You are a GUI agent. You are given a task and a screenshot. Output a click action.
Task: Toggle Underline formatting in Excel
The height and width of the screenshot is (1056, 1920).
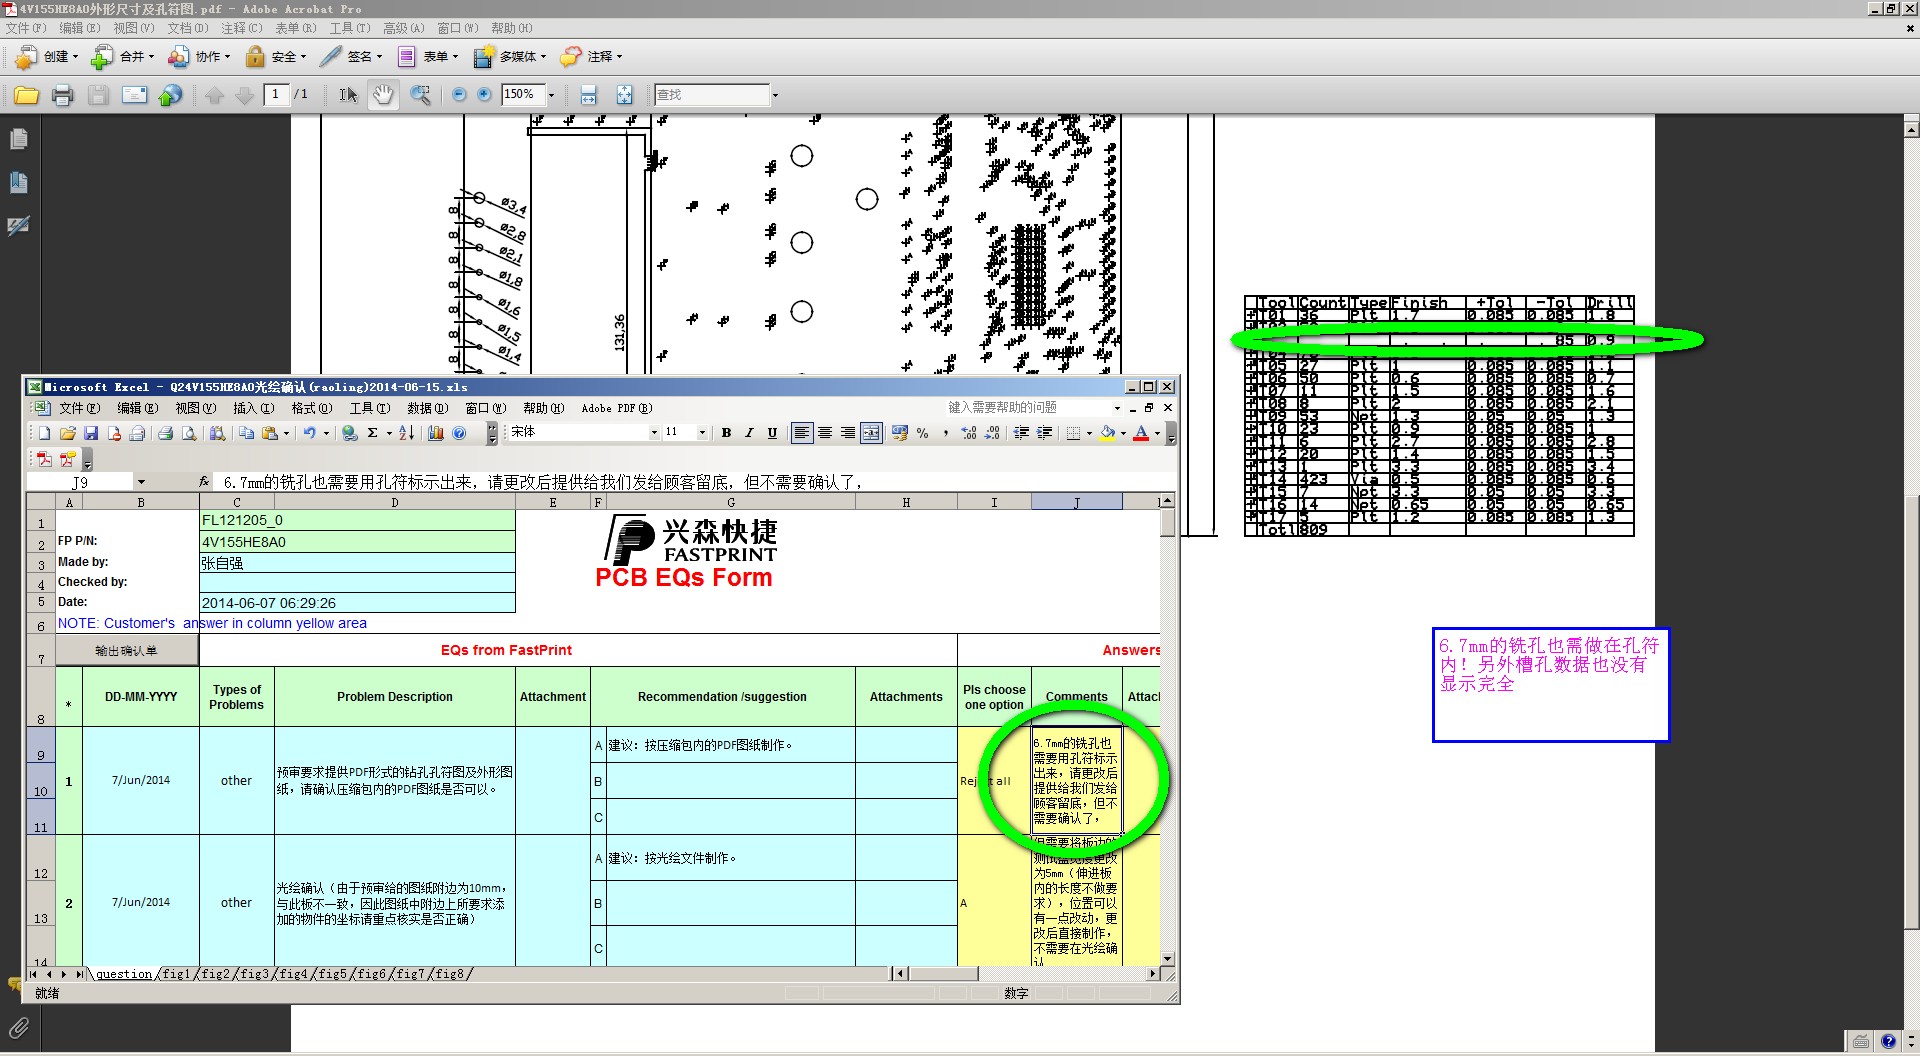[x=772, y=433]
